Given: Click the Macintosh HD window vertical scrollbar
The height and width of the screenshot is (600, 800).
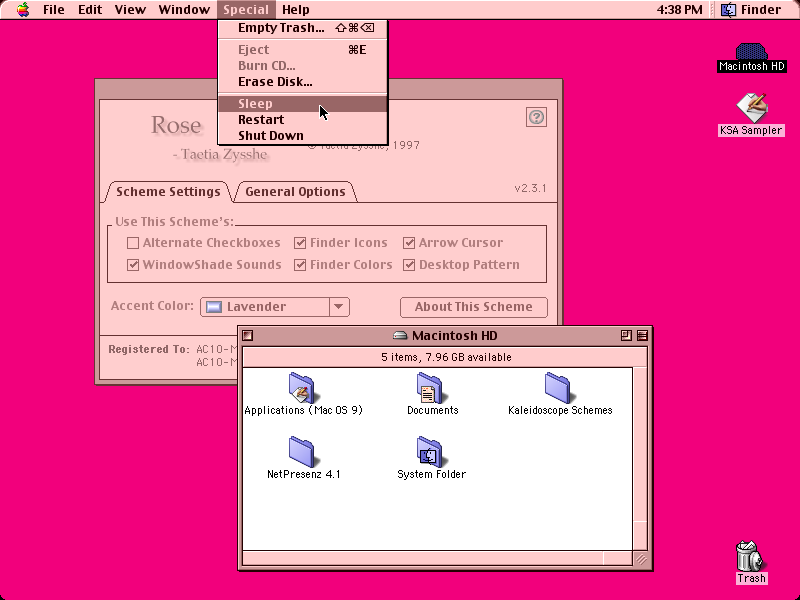Looking at the screenshot, I should 640,459.
